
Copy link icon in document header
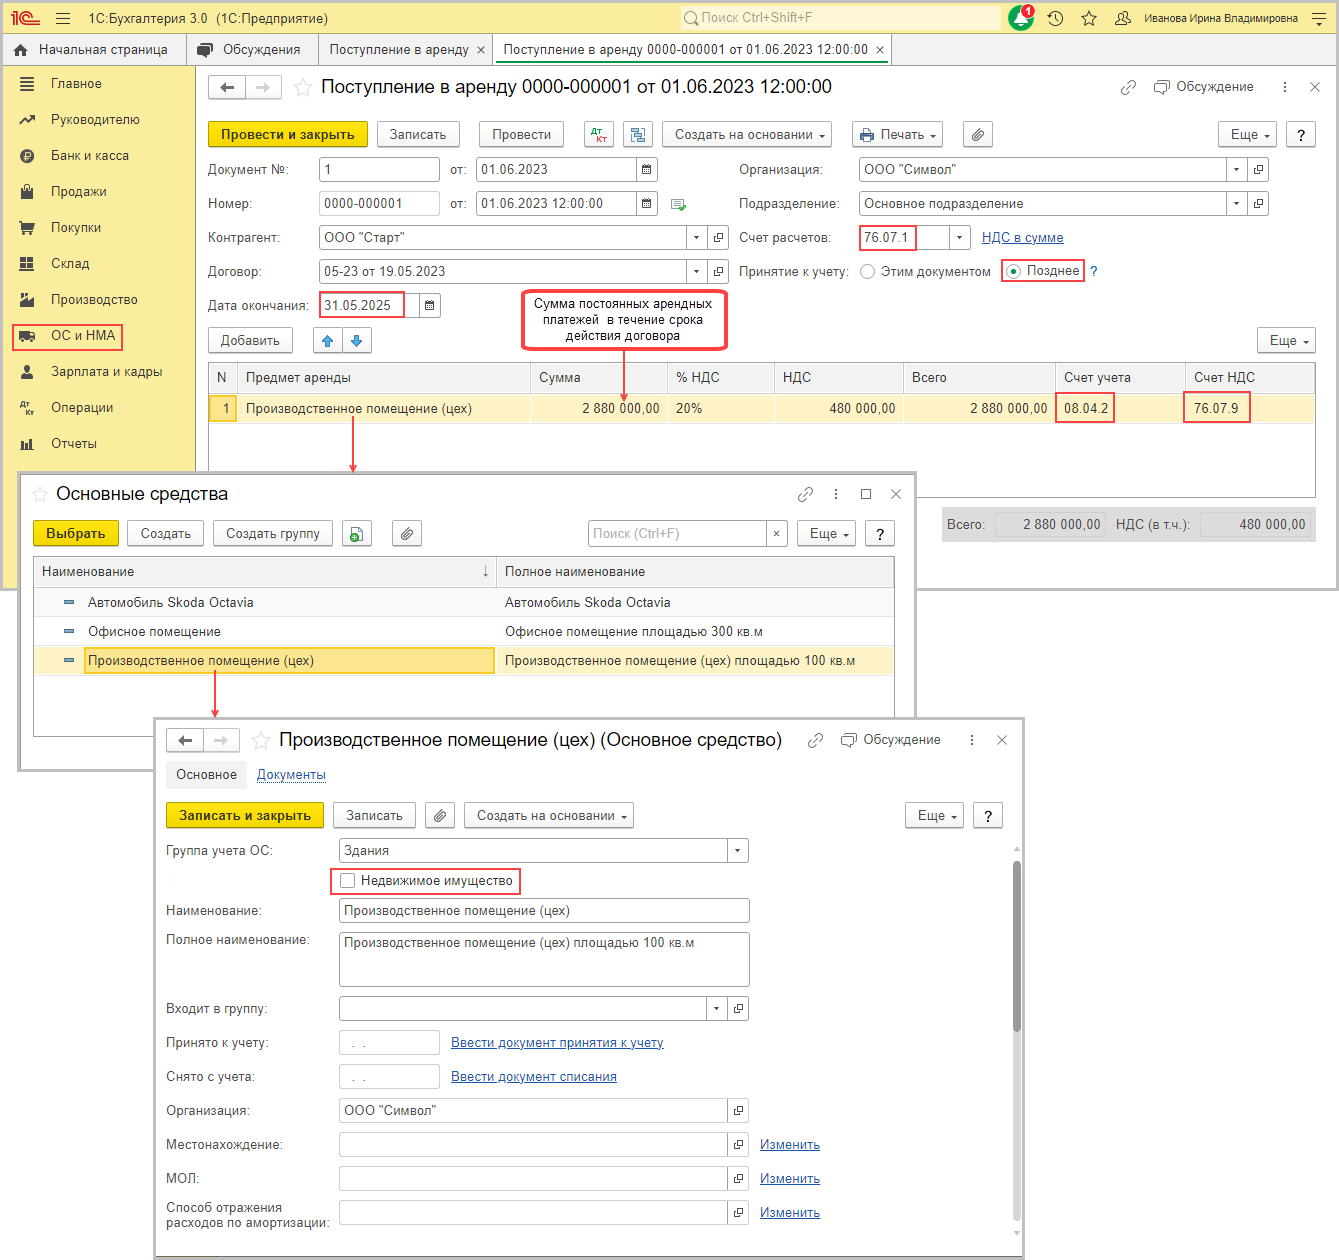1128,87
